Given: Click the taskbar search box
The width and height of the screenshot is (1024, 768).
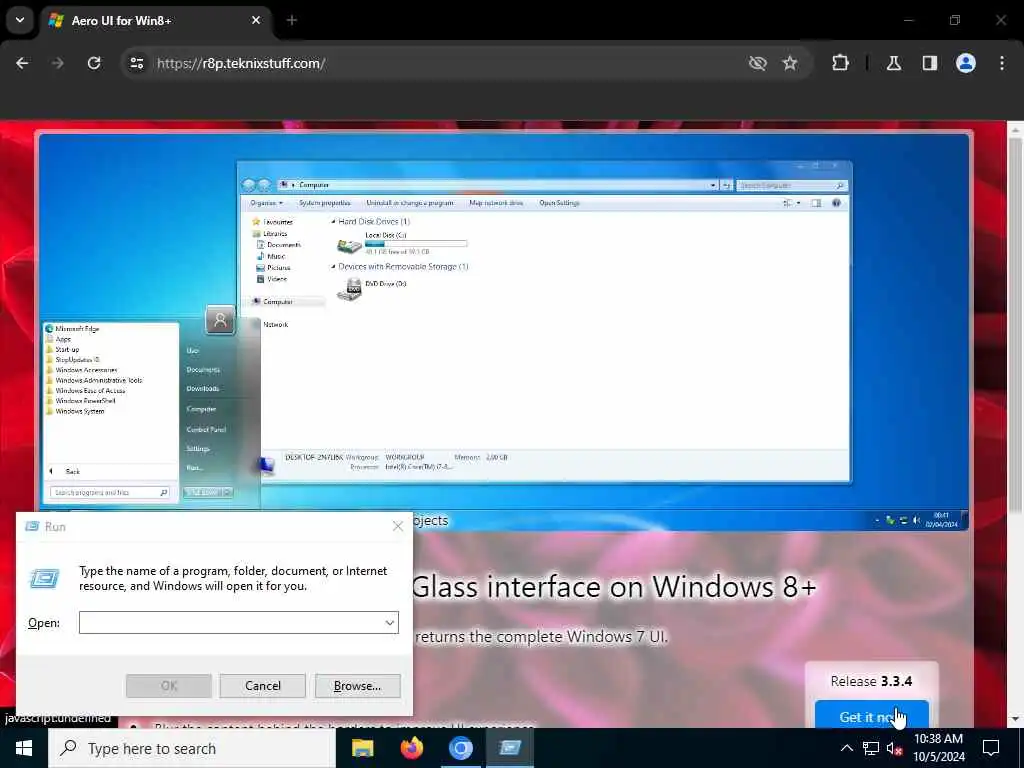Looking at the screenshot, I should tap(192, 748).
